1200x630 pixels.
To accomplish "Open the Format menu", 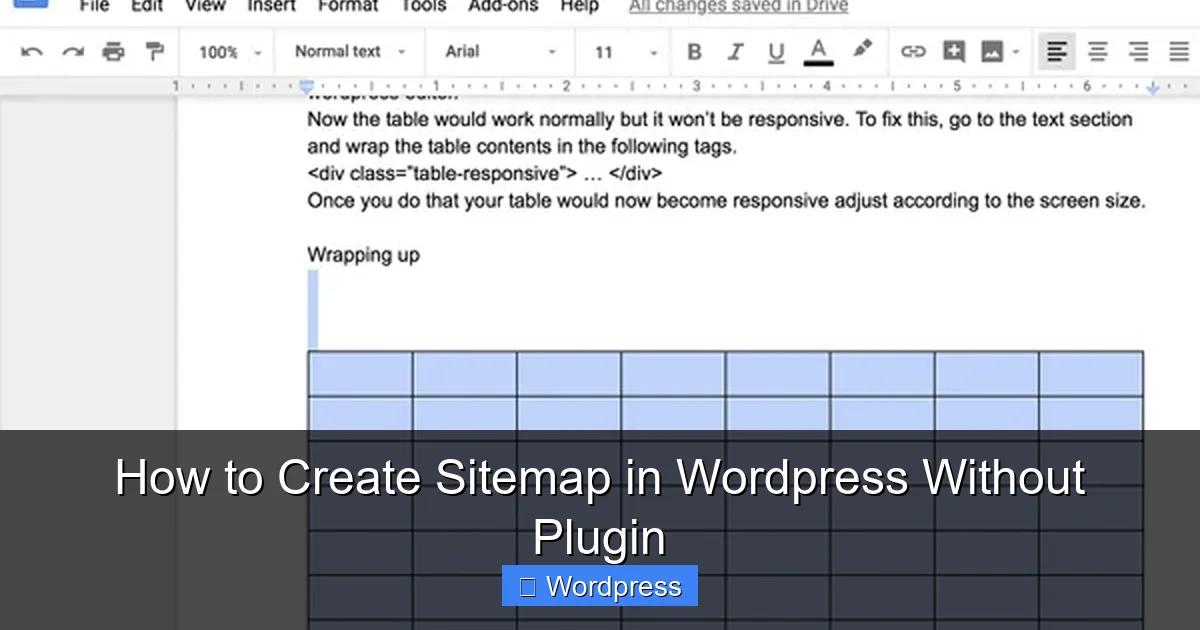I will (347, 7).
